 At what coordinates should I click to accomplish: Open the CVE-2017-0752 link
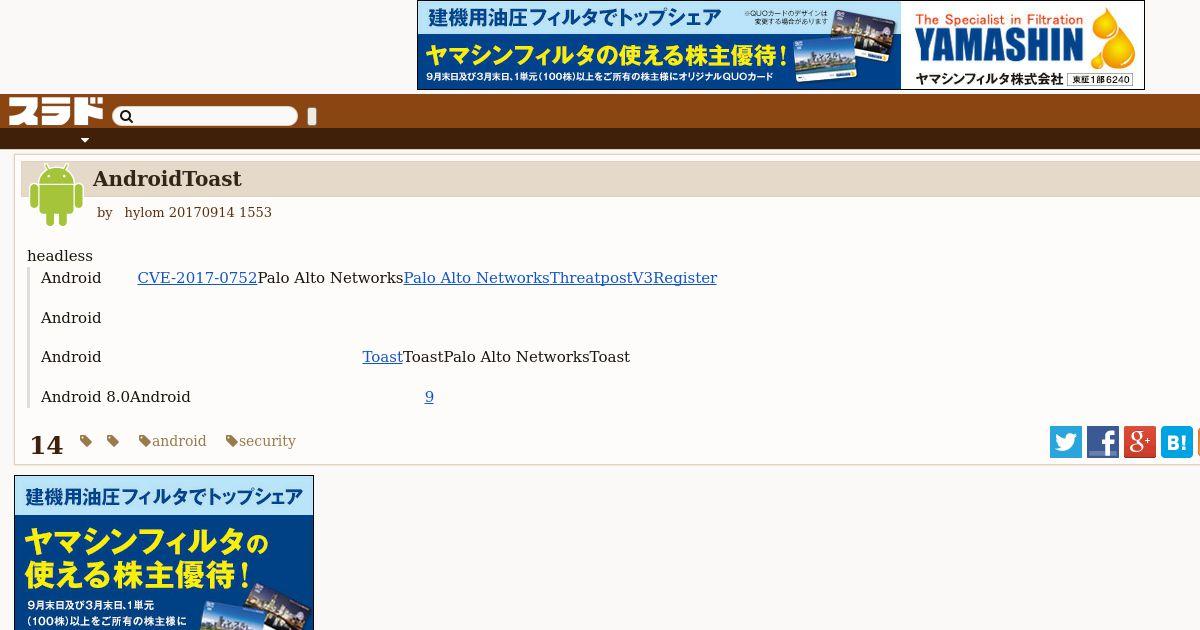(x=197, y=278)
